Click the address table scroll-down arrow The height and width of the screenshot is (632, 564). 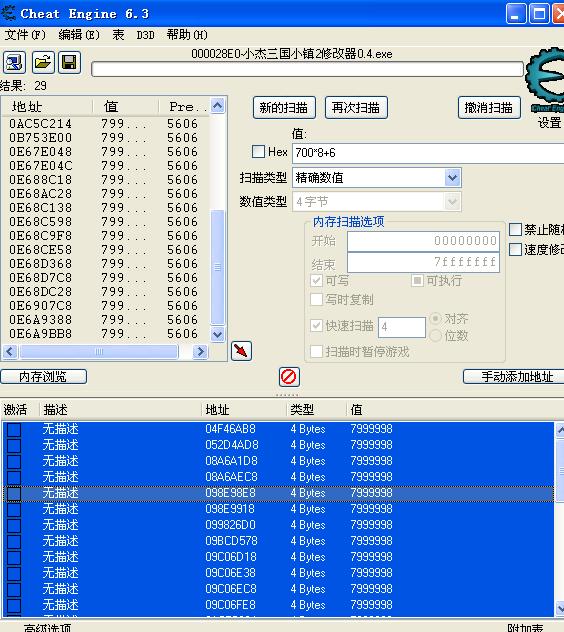tap(560, 608)
